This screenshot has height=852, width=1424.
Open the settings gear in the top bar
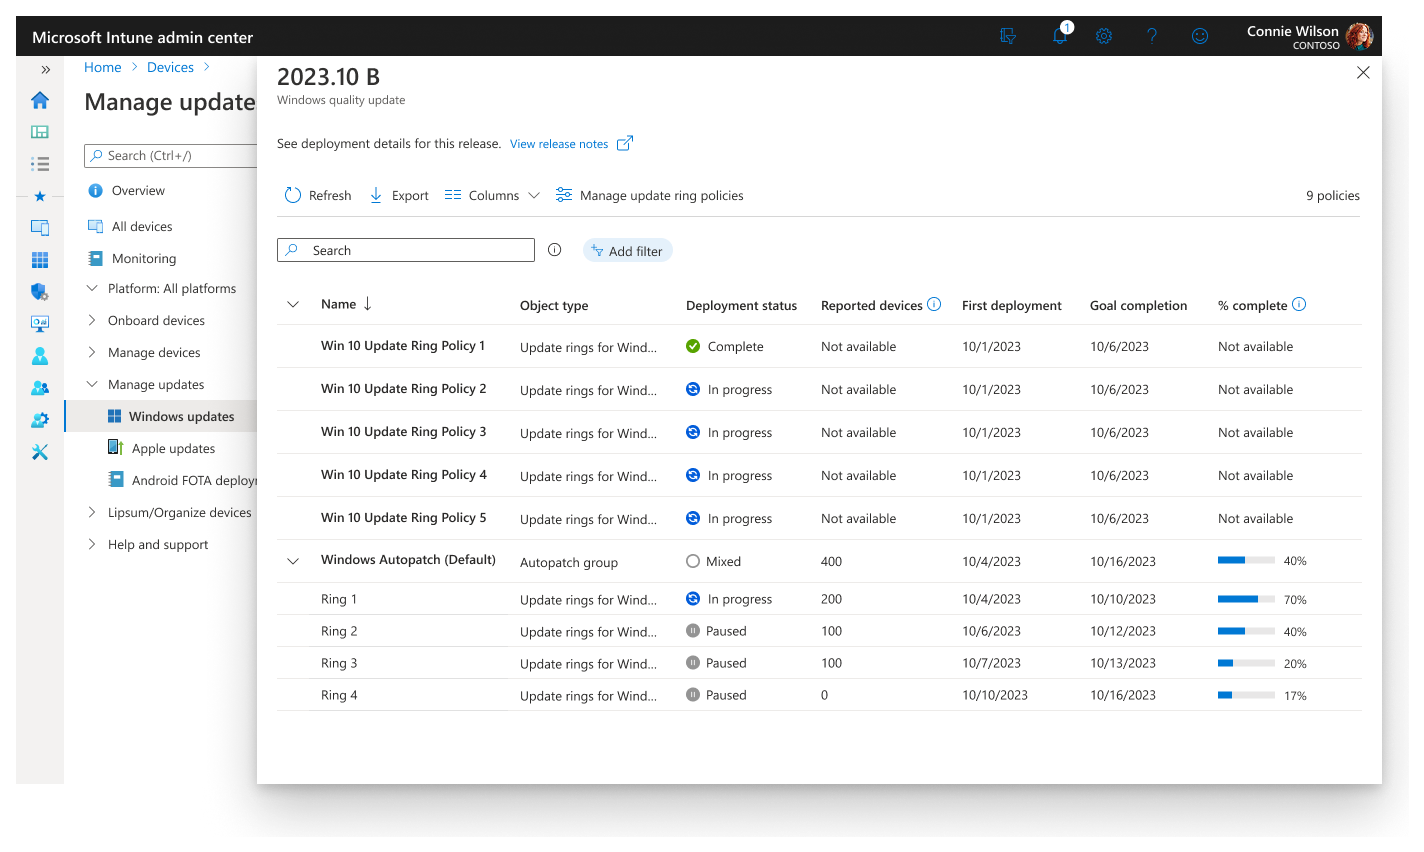[1104, 36]
